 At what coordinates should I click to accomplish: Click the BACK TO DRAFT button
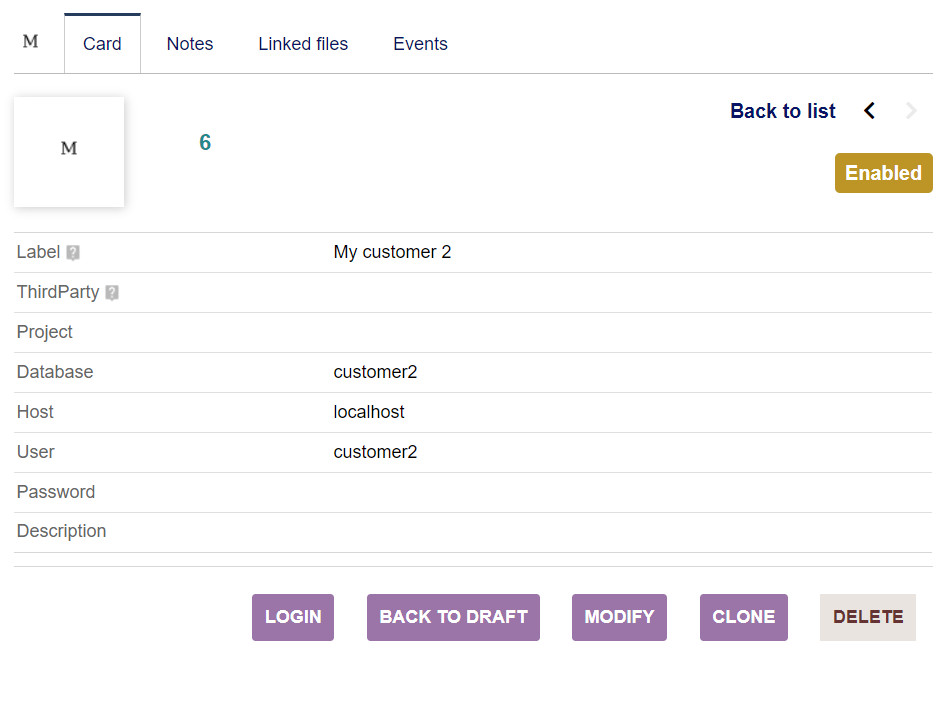453,617
